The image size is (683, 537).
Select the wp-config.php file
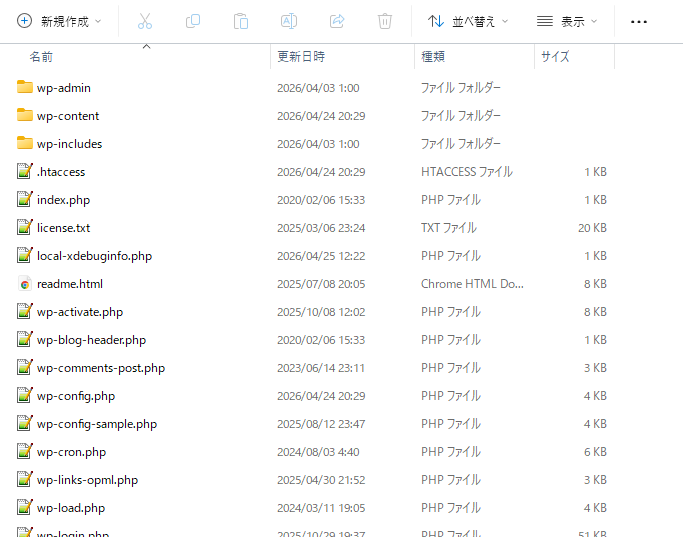(x=76, y=396)
